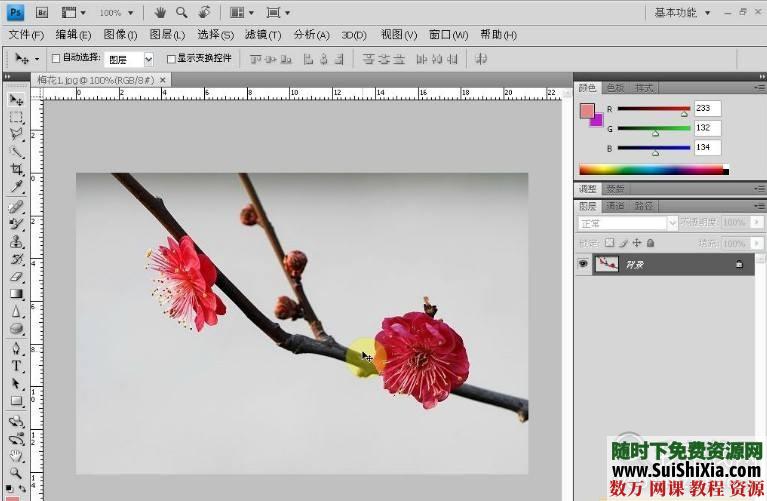Select the 3D Orbit camera tool
Viewport: 767px width, 501px height.
[16, 439]
